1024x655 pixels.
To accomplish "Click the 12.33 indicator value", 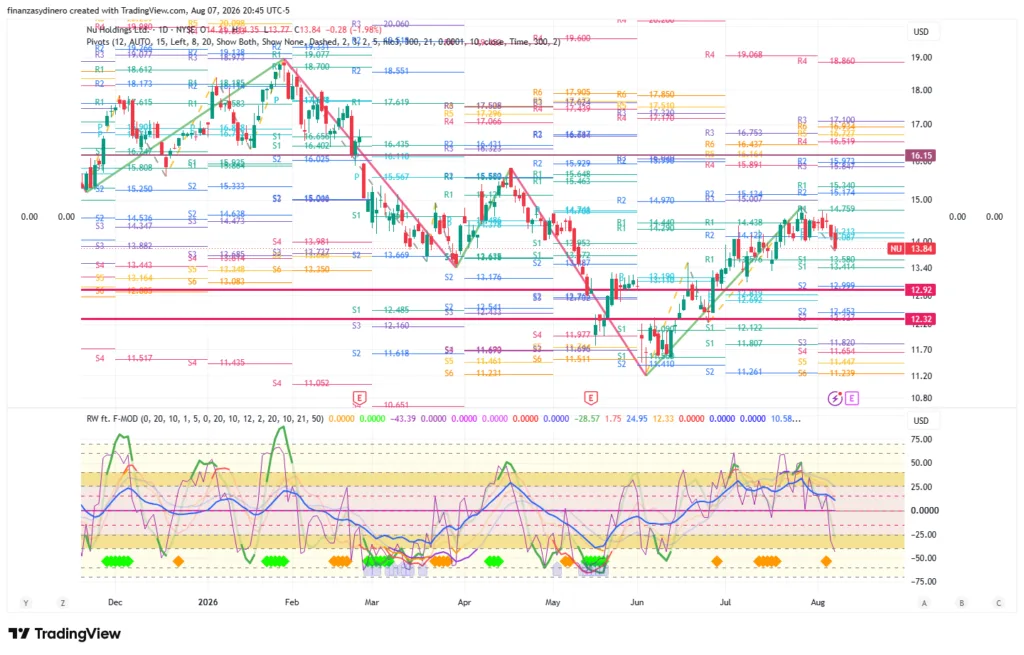I will coord(663,418).
